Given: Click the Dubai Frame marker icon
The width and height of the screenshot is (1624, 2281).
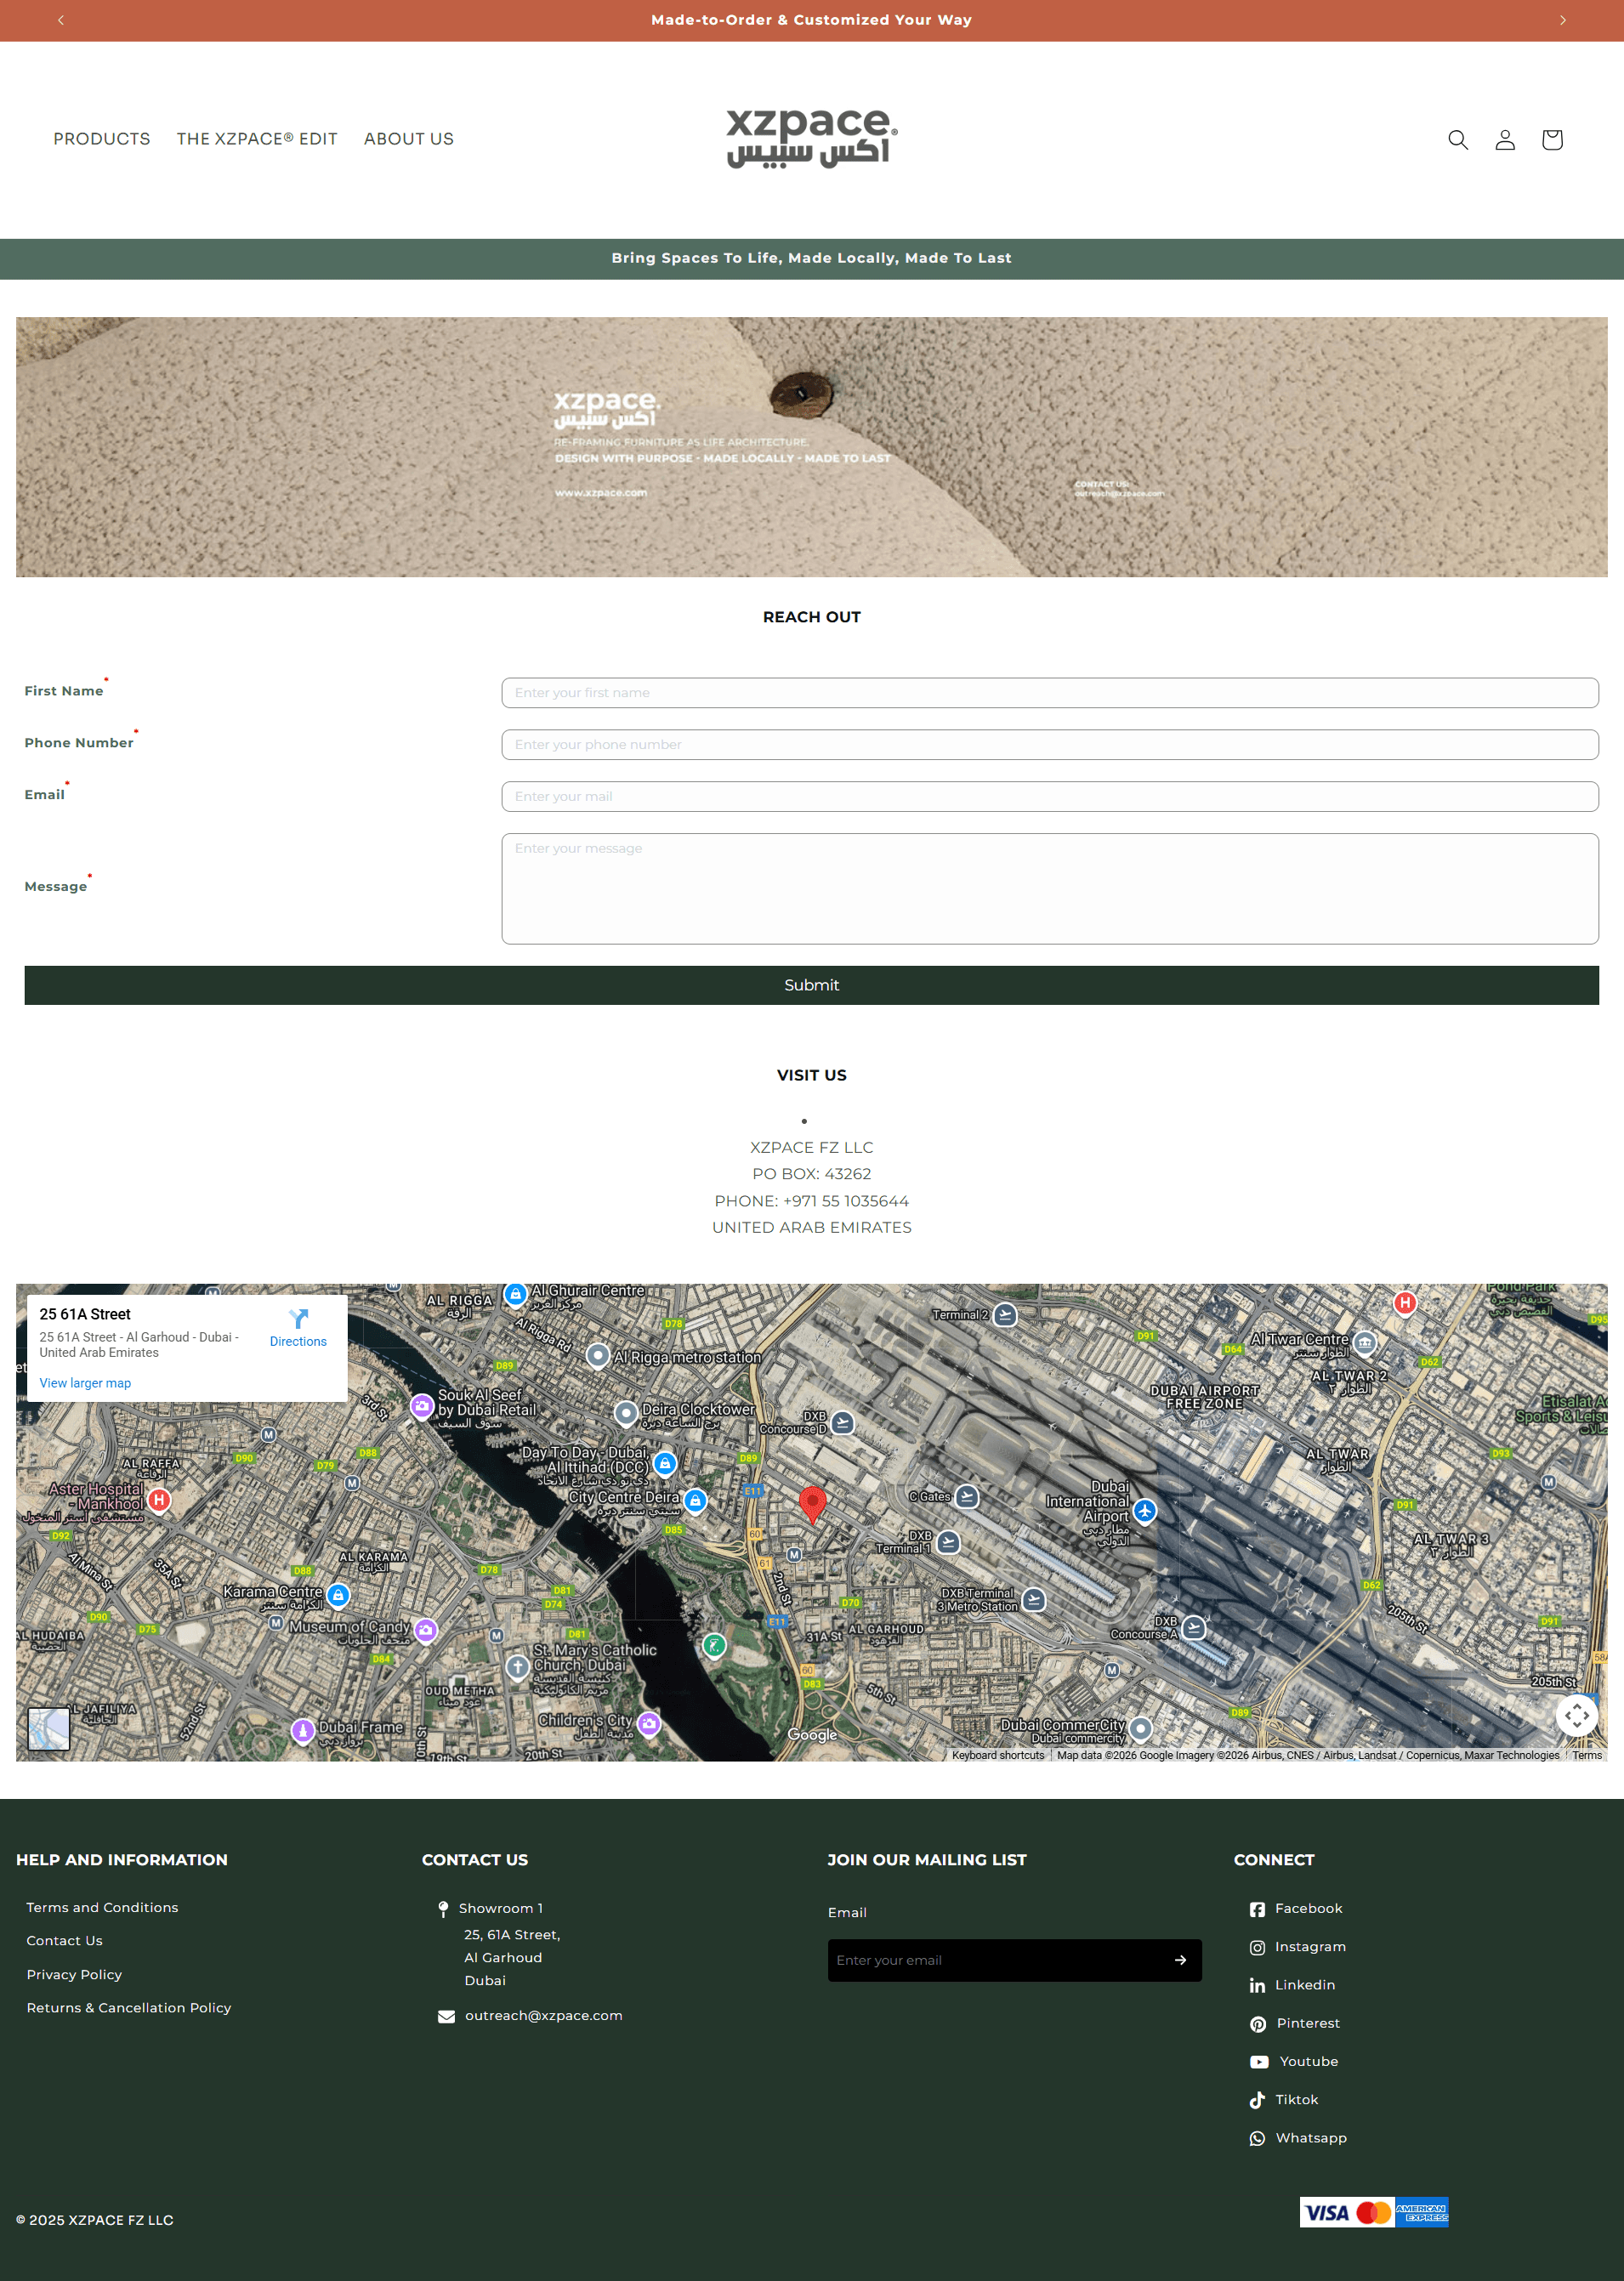Looking at the screenshot, I should 303,1730.
